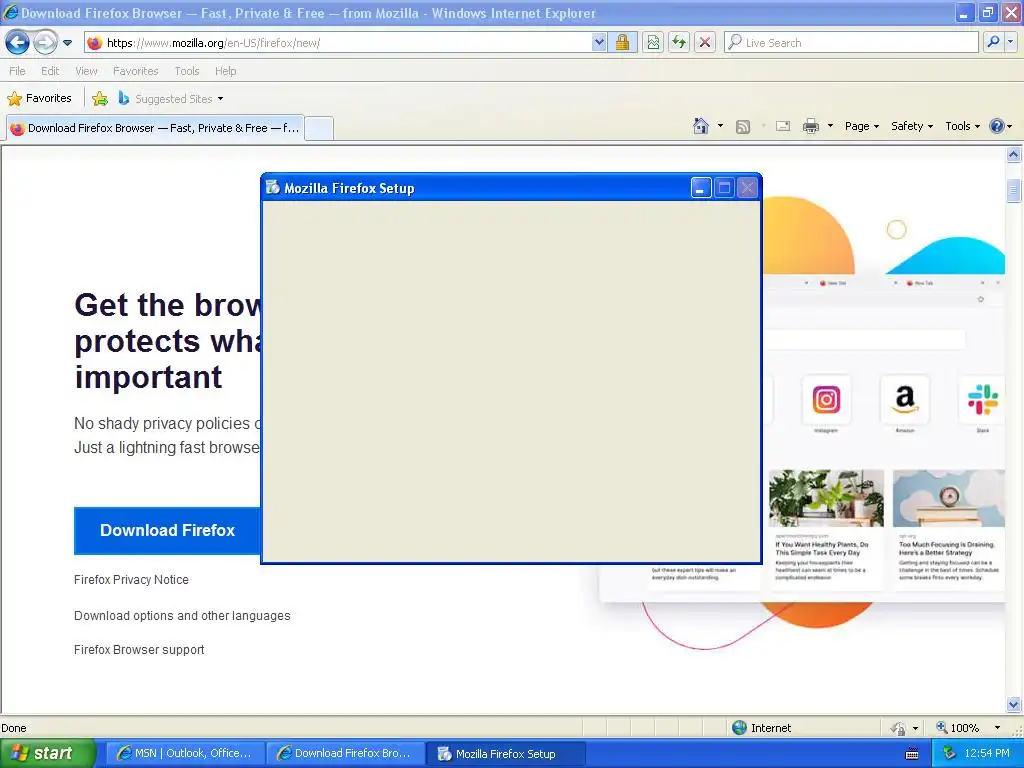The height and width of the screenshot is (768, 1024).
Task: Click the IE Forward navigation arrow
Action: point(45,43)
